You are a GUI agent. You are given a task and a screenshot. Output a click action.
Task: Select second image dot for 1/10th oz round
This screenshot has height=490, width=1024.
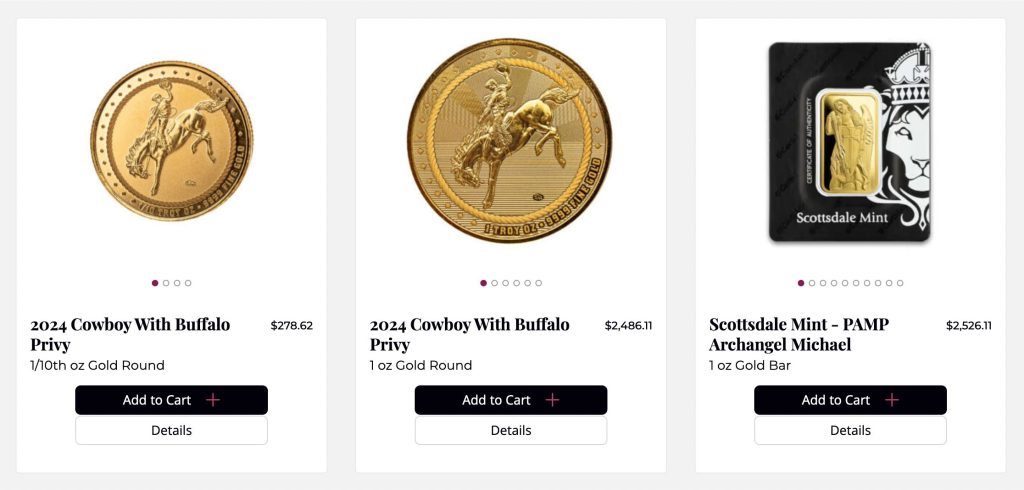tap(166, 283)
